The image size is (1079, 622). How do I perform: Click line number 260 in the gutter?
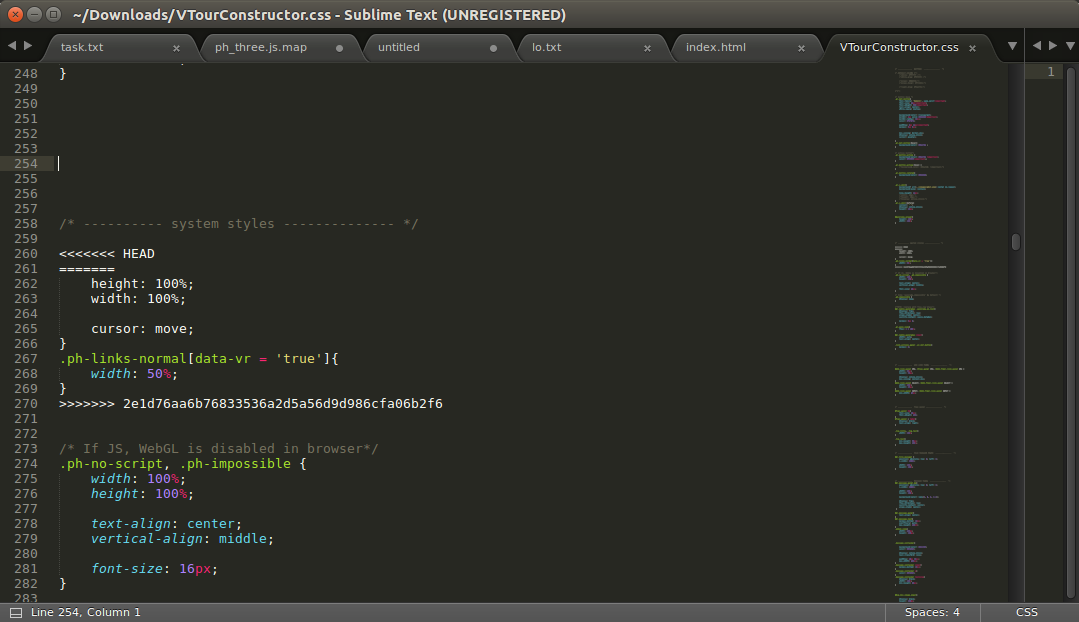pos(26,254)
